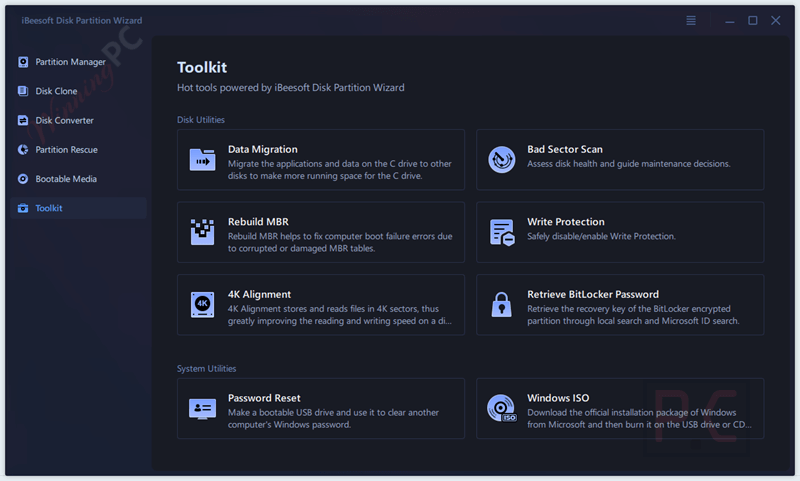This screenshot has height=481, width=800.
Task: Go to Disk Converter section
Action: click(64, 120)
